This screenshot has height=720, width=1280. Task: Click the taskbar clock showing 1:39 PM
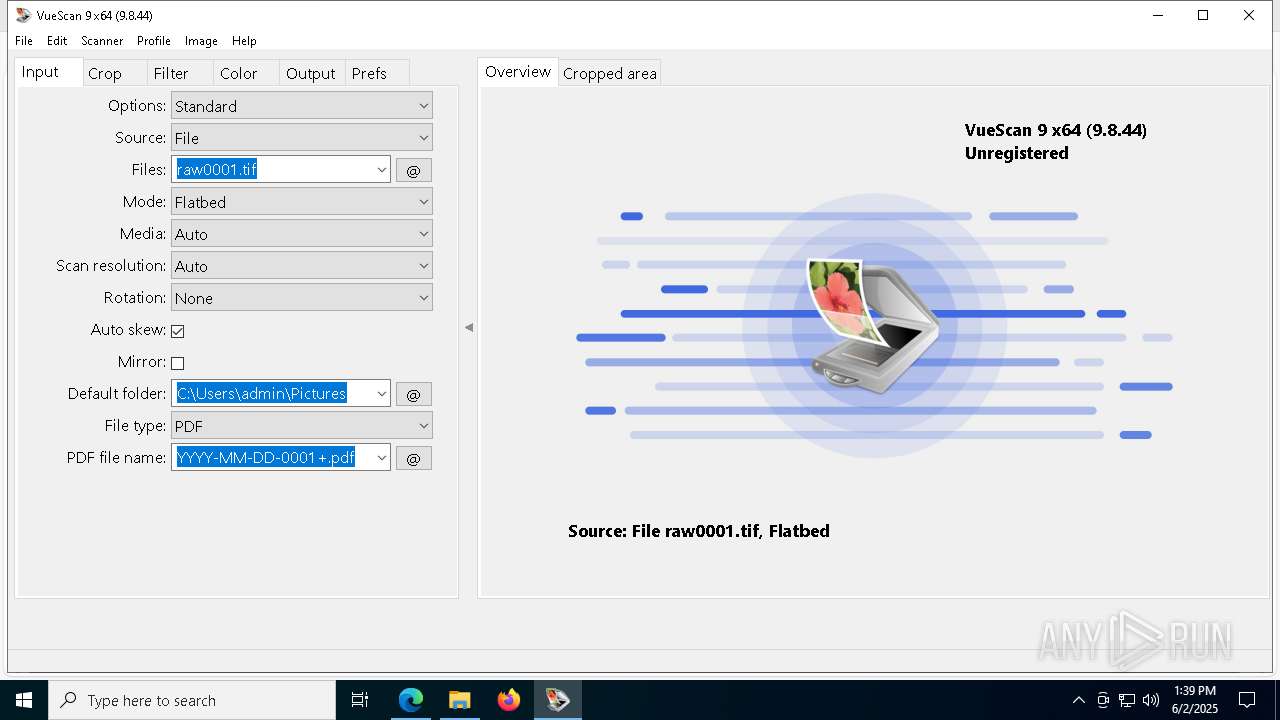point(1195,700)
